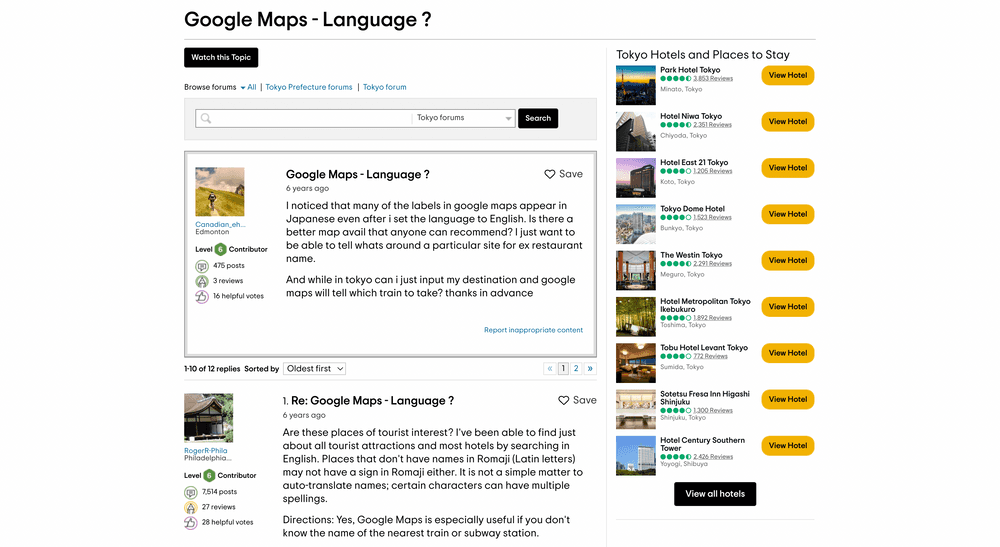Viewport: 1000px width, 547px height.
Task: Go to the first page of replies arrow
Action: (549, 369)
